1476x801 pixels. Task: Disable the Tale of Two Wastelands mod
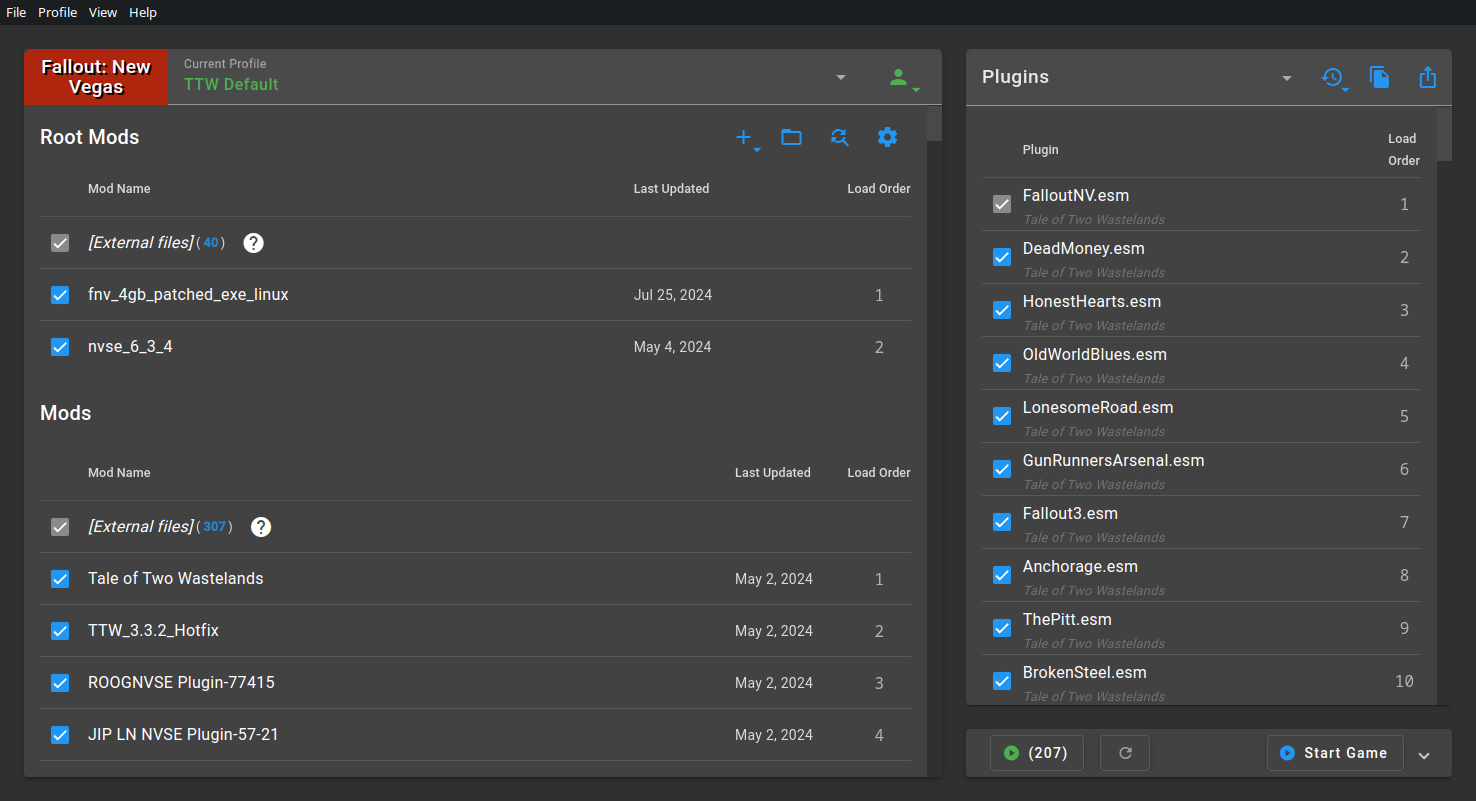click(x=60, y=579)
